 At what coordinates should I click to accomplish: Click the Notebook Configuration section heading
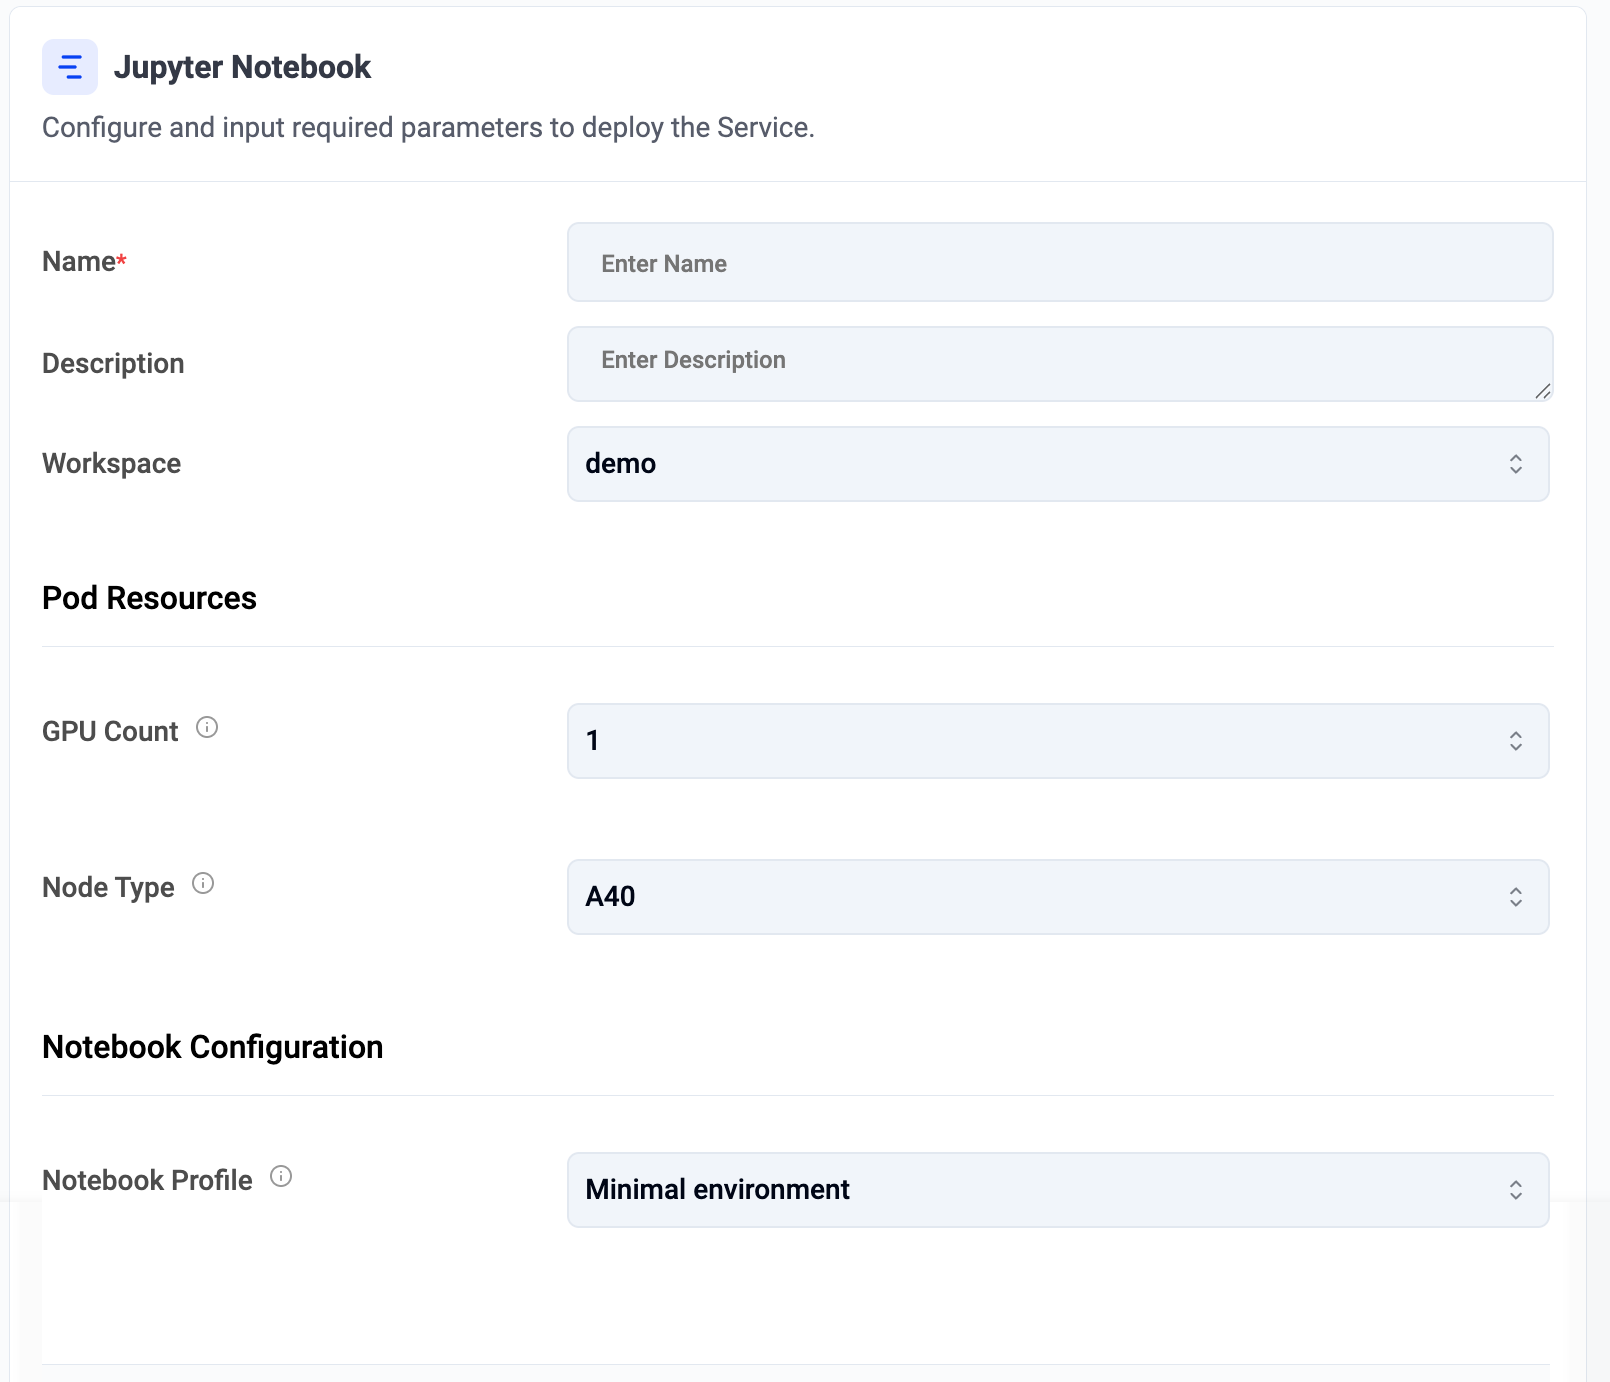coord(212,1047)
